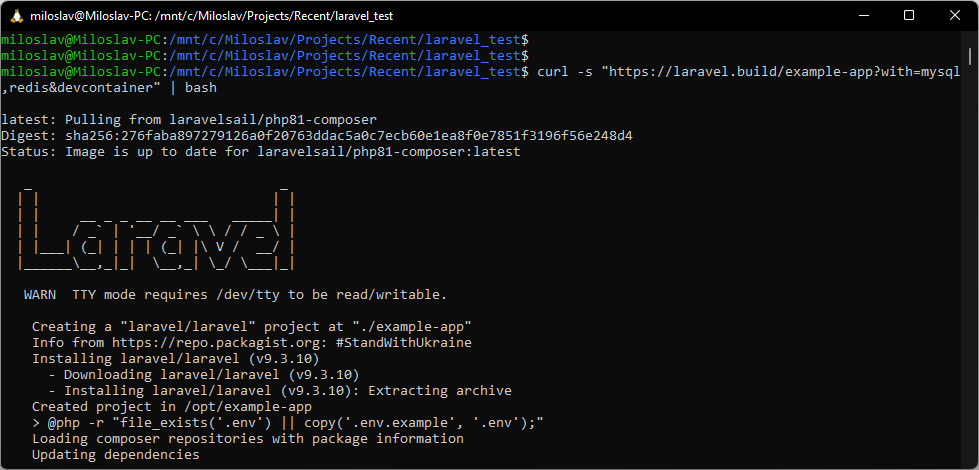The image size is (979, 470).
Task: Click 'Creating a "laravel/laravel" project' line
Action: pos(252,326)
